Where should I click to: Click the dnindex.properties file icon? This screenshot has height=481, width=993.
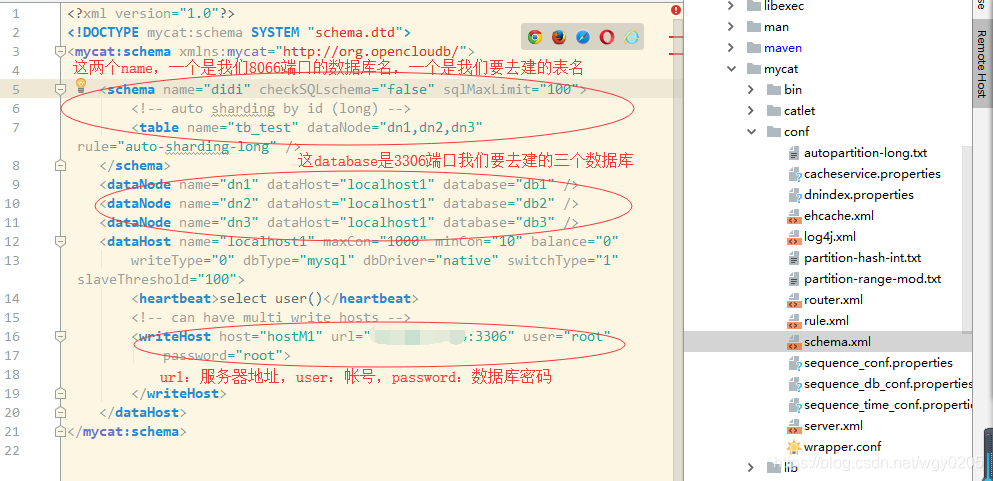click(x=794, y=195)
